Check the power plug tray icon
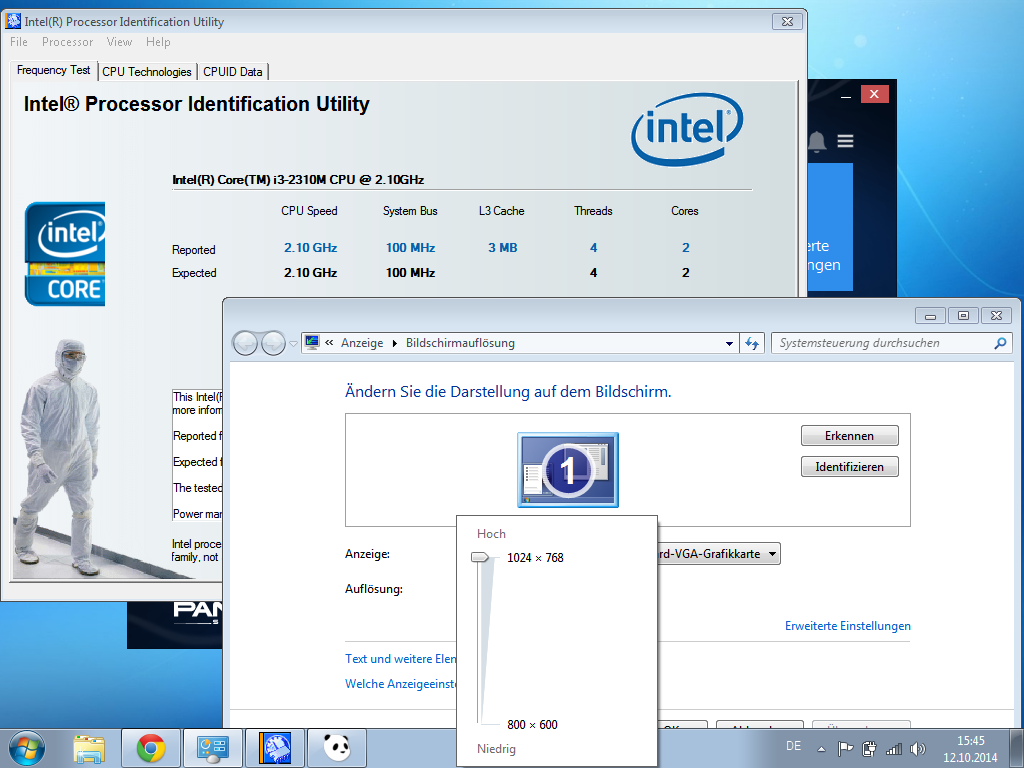The image size is (1024, 768). (869, 748)
